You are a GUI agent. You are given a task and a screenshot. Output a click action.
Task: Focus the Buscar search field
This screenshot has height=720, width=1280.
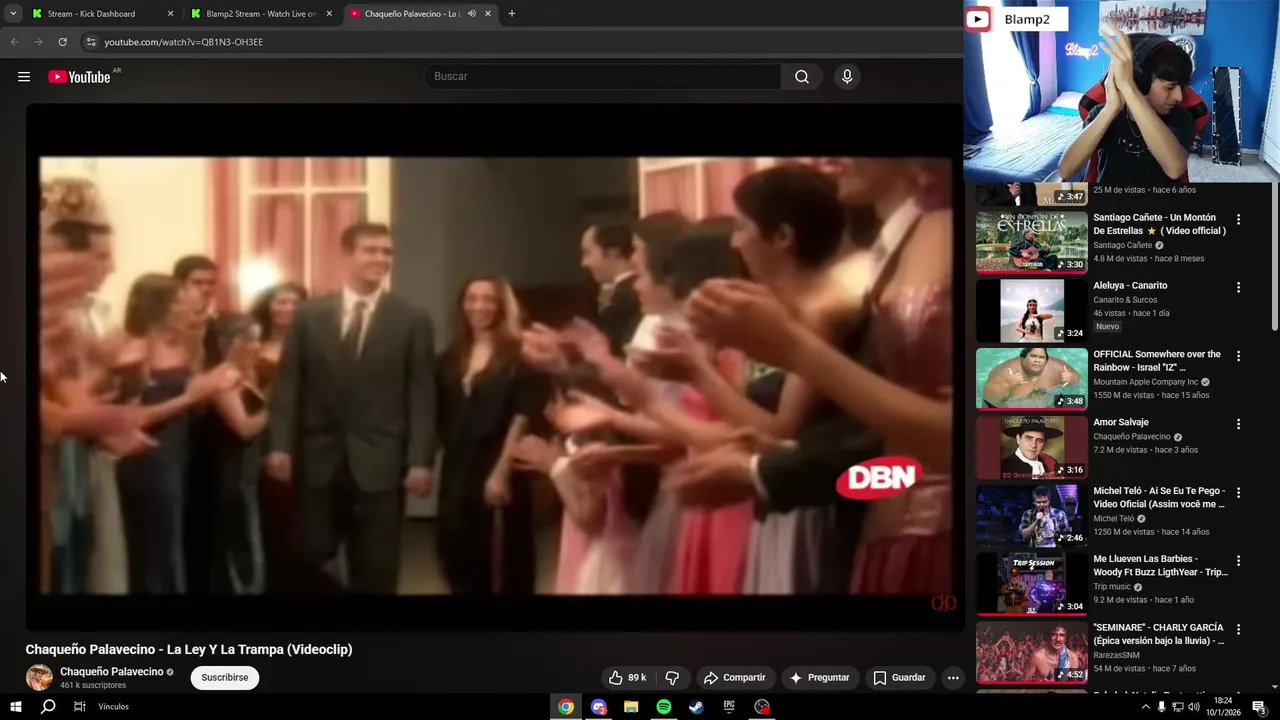pos(605,77)
